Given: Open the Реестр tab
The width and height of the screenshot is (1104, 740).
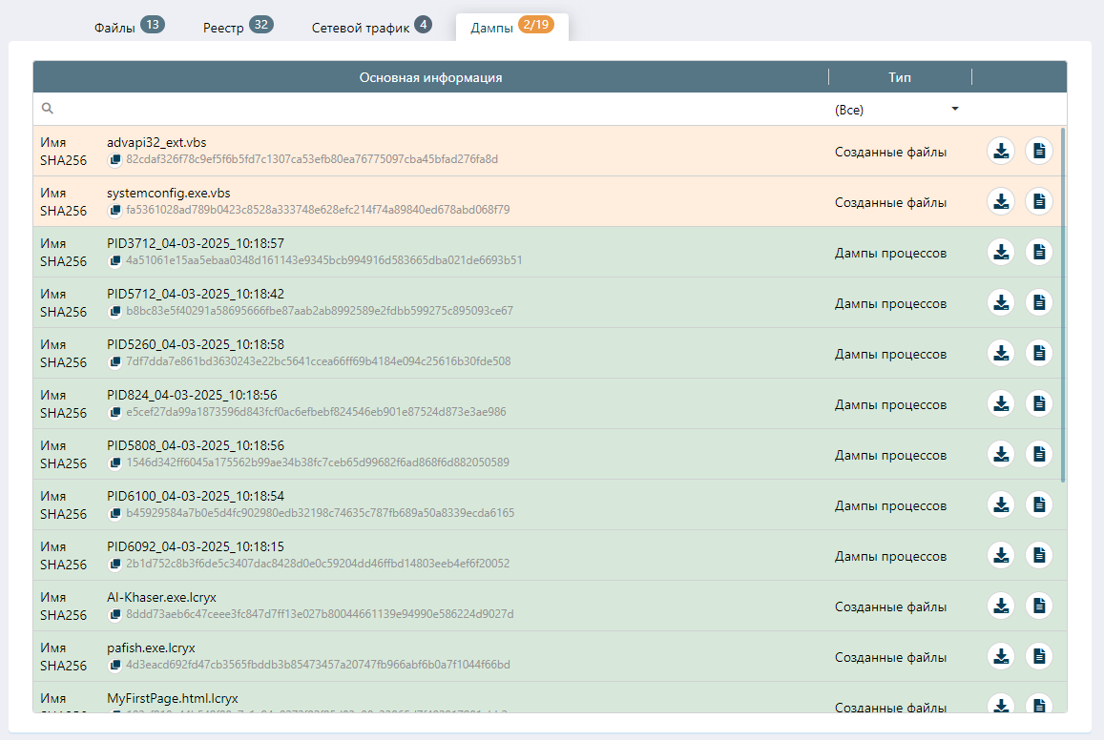Looking at the screenshot, I should click(x=237, y=27).
